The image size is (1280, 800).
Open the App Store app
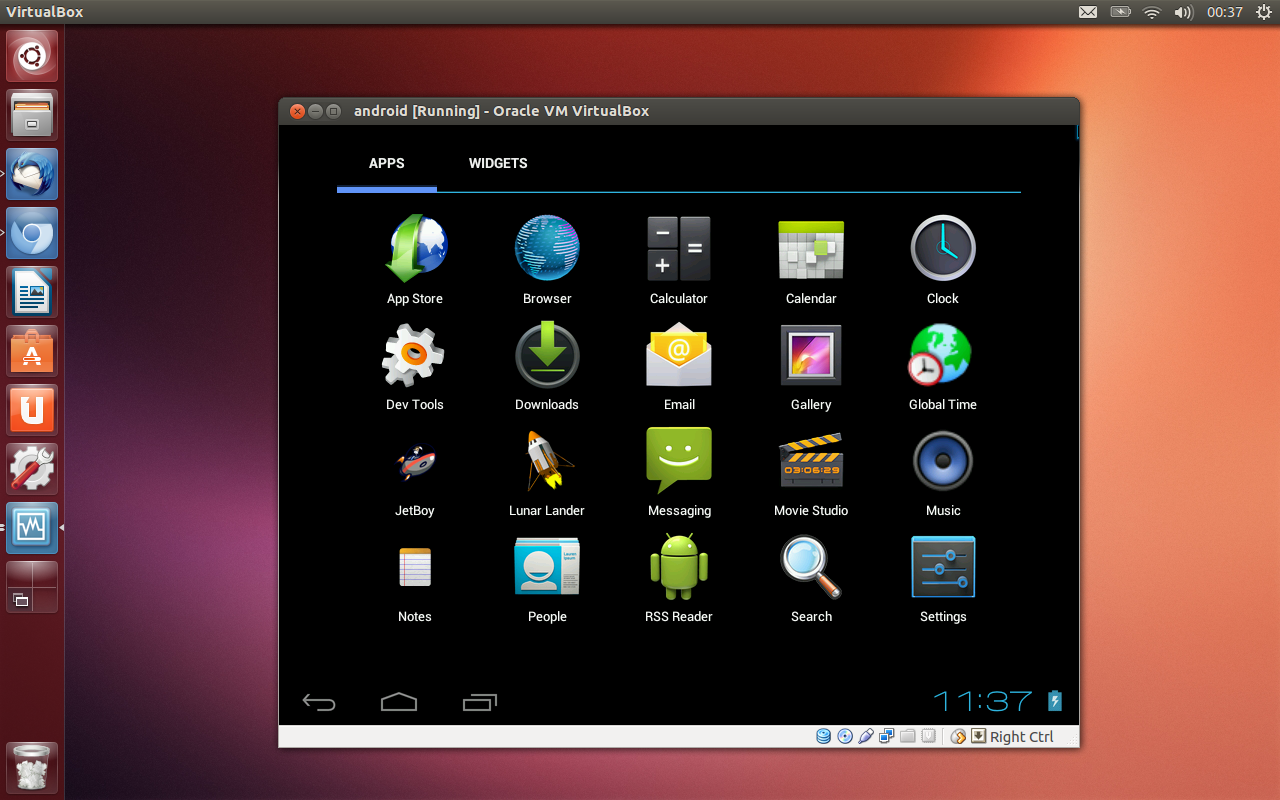pyautogui.click(x=415, y=259)
